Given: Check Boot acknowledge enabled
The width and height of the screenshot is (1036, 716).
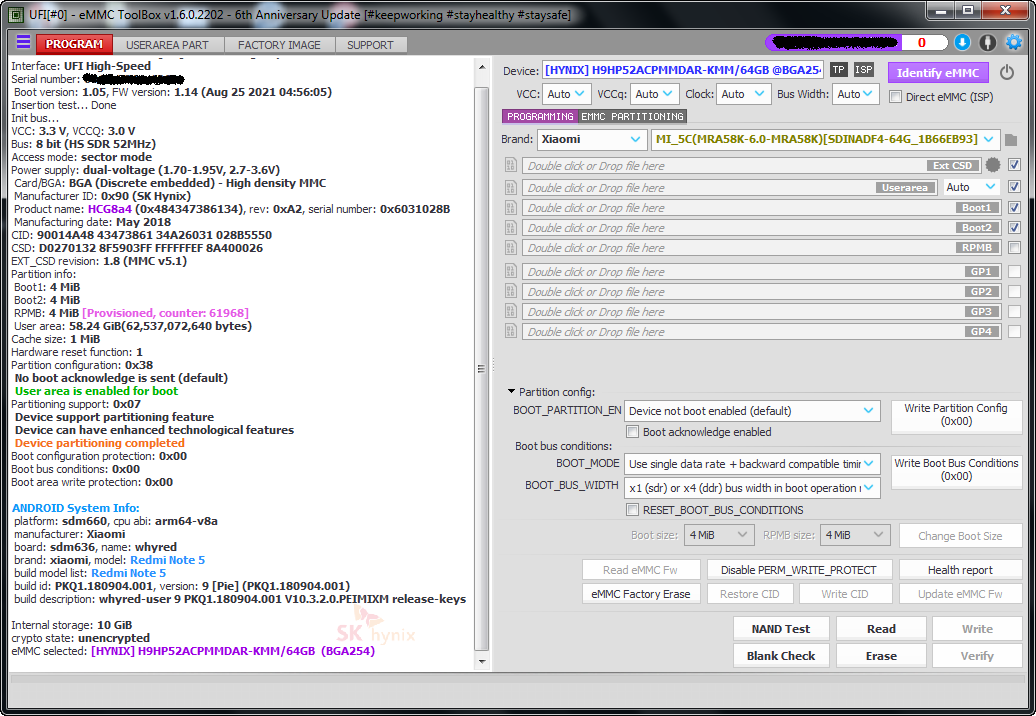Looking at the screenshot, I should point(632,432).
